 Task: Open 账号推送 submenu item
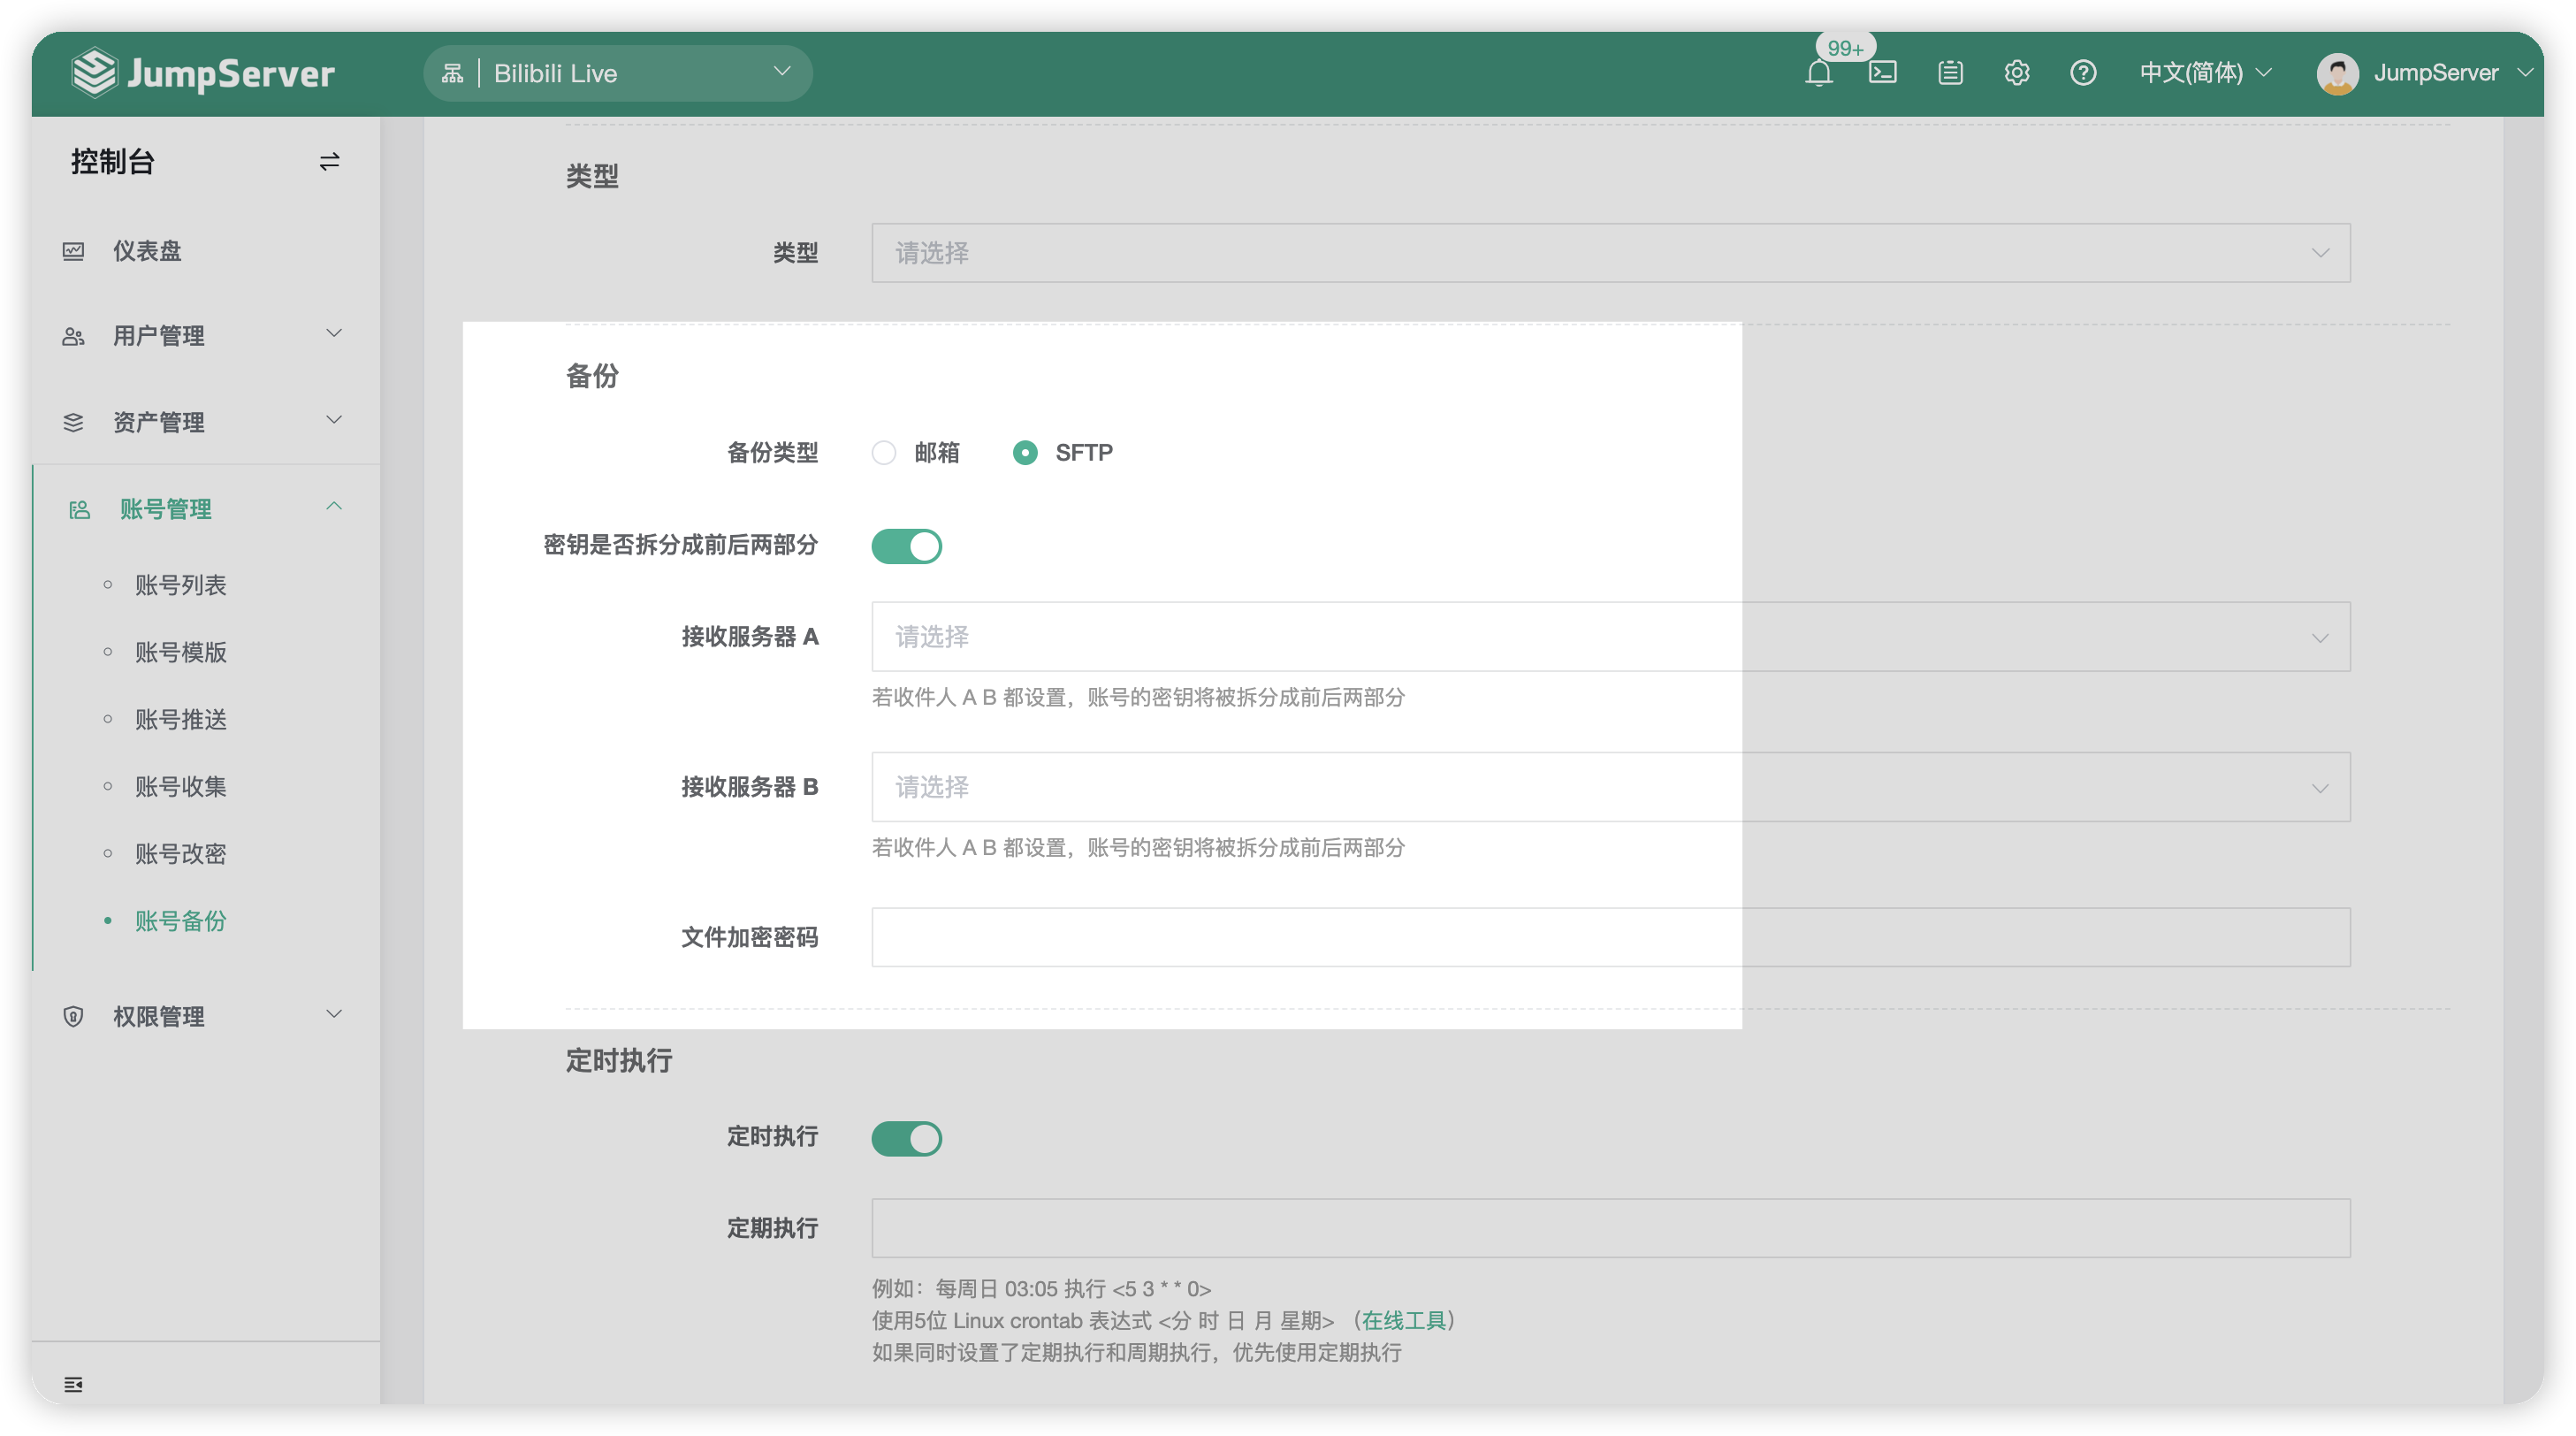[181, 719]
